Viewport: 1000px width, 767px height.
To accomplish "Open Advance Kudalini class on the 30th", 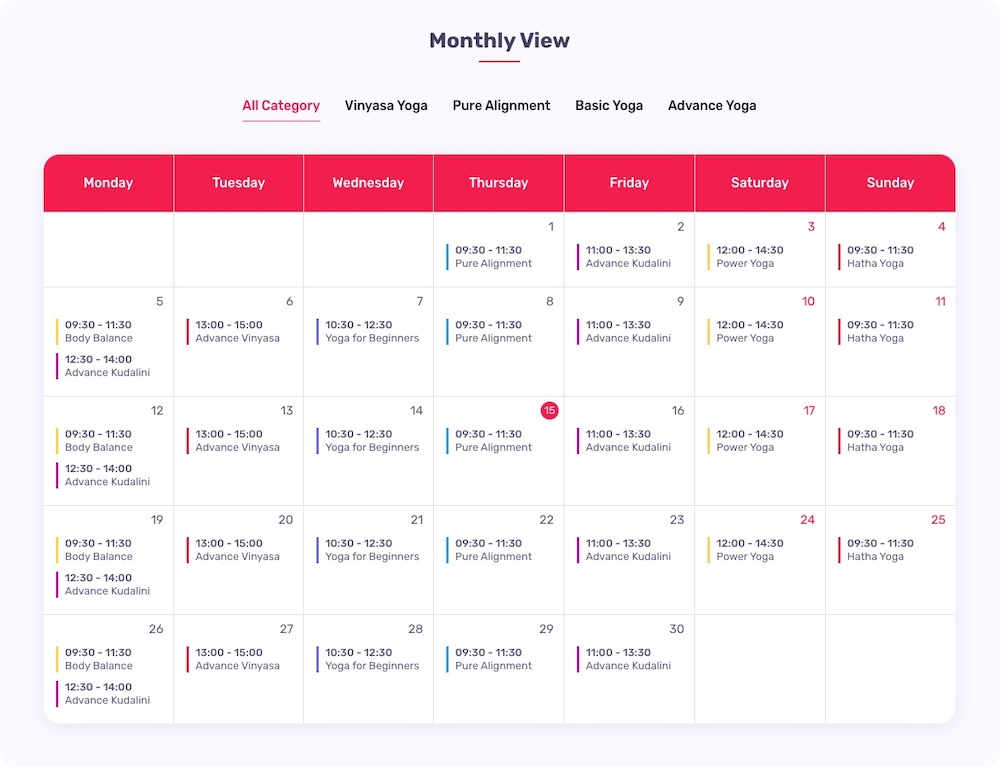I will pos(627,659).
